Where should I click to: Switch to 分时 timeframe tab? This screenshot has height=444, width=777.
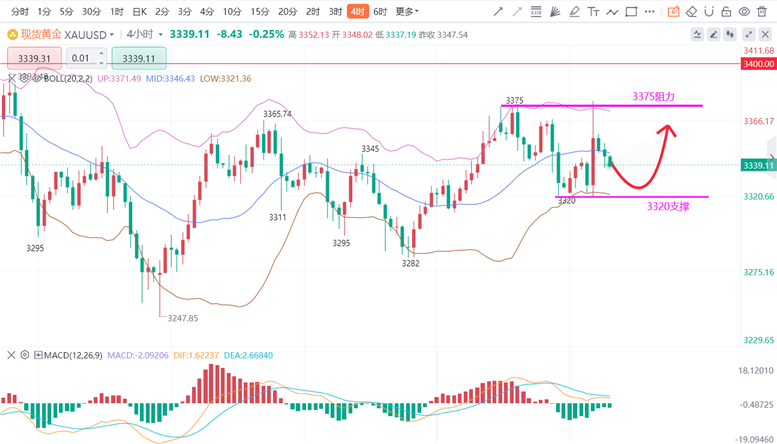point(19,11)
